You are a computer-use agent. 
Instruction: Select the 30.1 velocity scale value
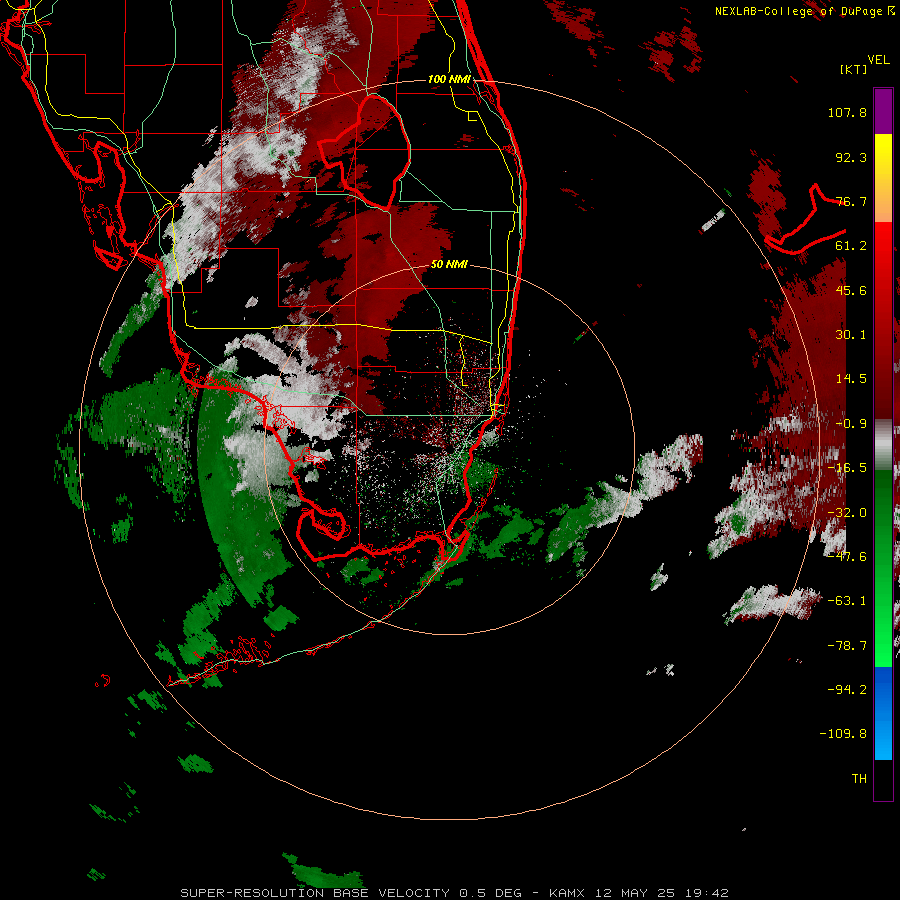(x=851, y=335)
